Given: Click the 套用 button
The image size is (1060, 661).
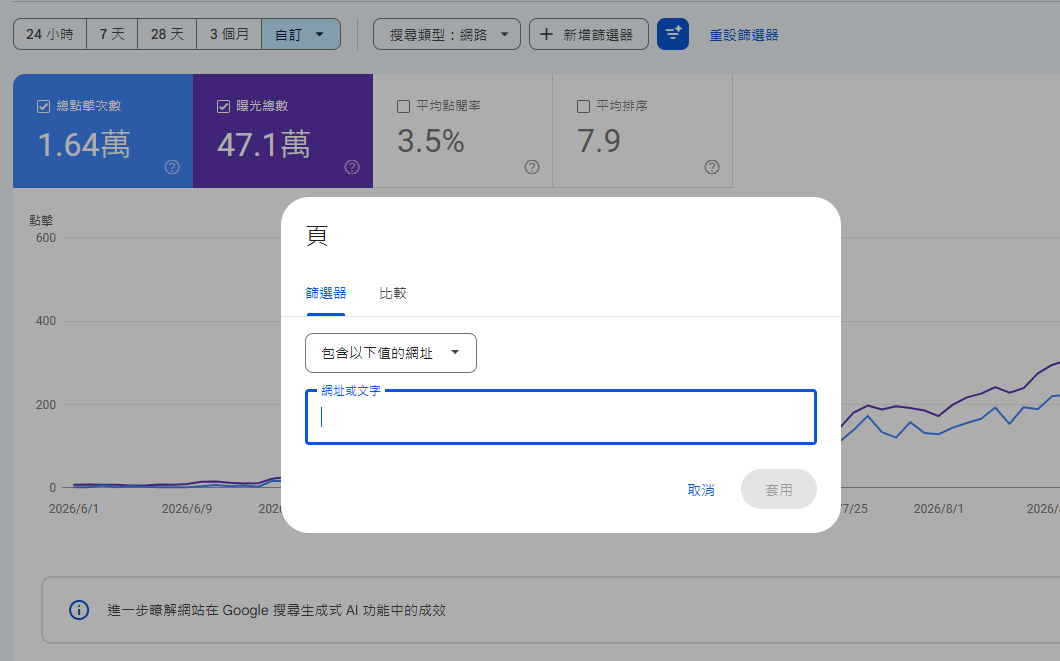Looking at the screenshot, I should (x=779, y=489).
